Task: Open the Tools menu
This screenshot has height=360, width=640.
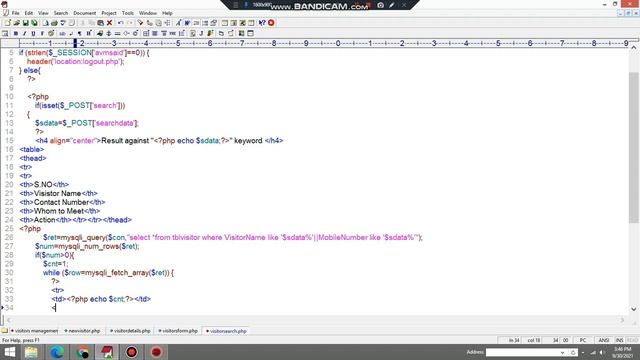Action: pos(128,13)
